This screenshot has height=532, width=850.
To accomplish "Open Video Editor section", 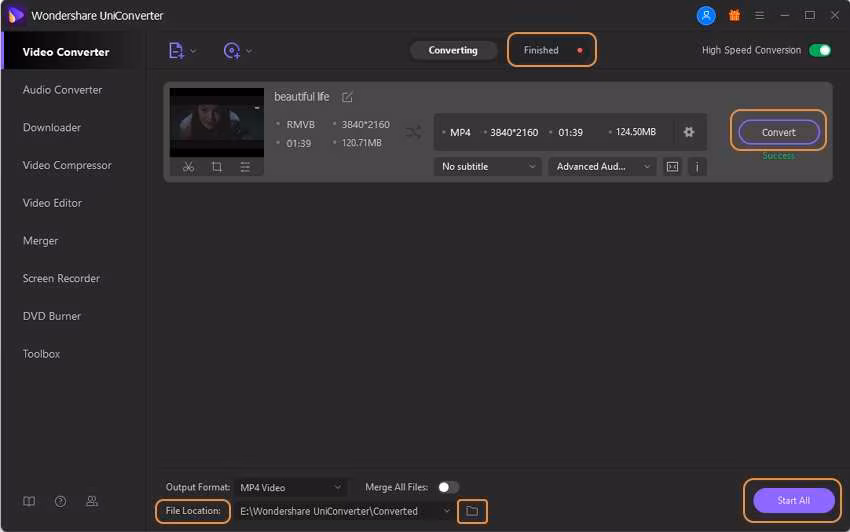I will click(52, 203).
